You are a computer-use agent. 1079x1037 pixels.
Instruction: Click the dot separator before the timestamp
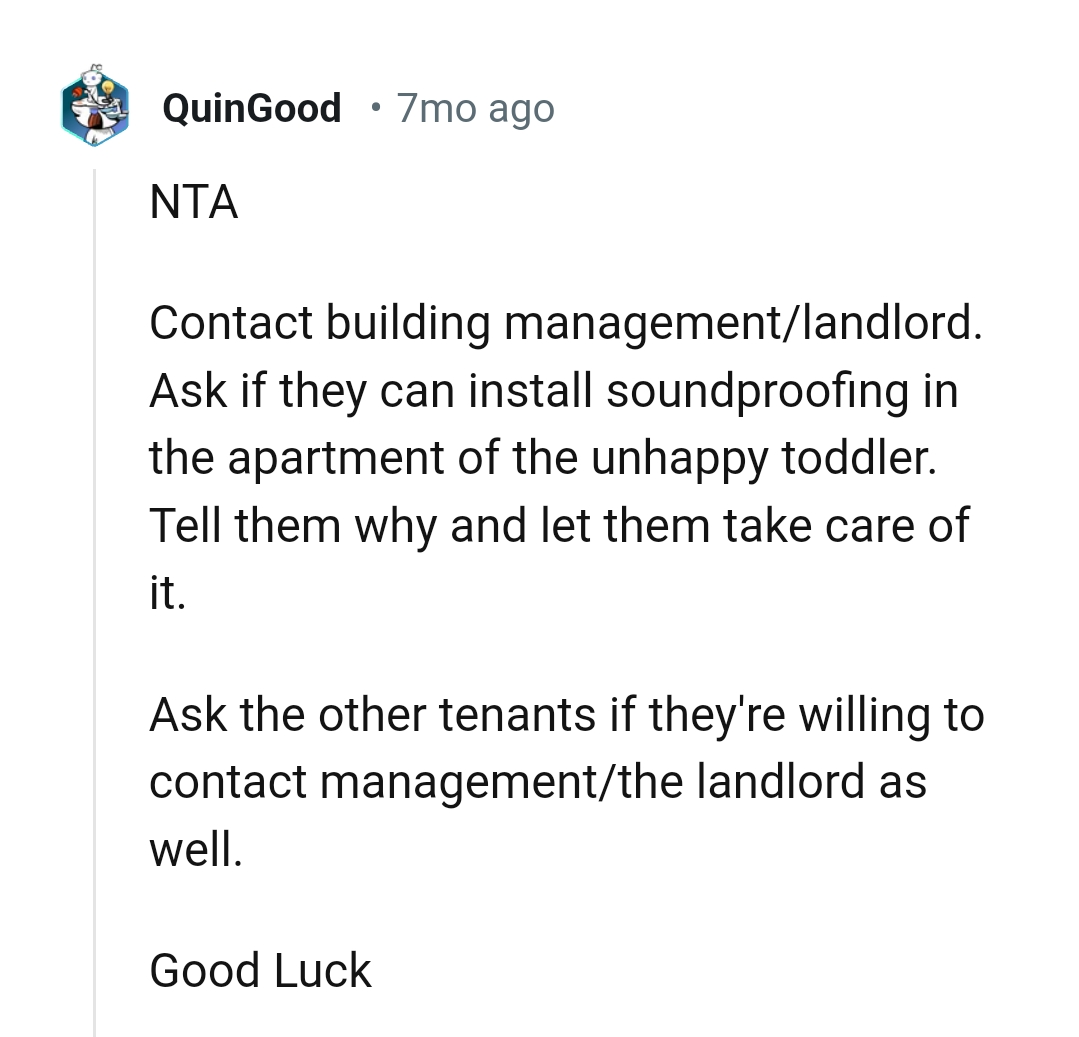click(374, 106)
